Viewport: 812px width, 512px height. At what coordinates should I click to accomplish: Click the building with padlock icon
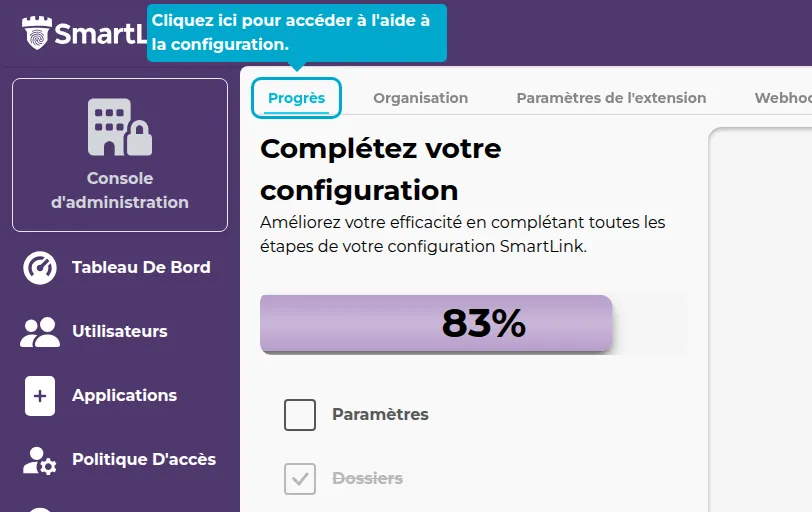click(120, 128)
